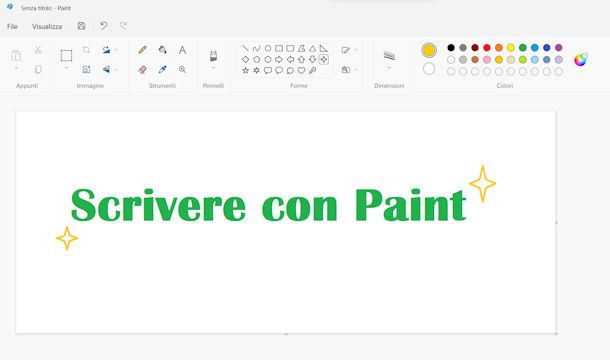Pick the Five-point star shape

(245, 70)
